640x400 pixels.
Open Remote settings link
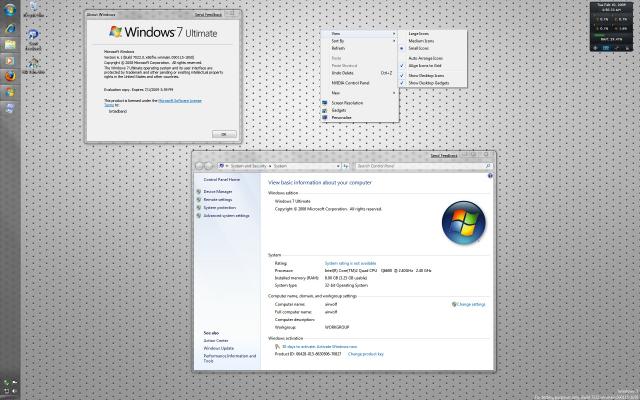coord(218,200)
